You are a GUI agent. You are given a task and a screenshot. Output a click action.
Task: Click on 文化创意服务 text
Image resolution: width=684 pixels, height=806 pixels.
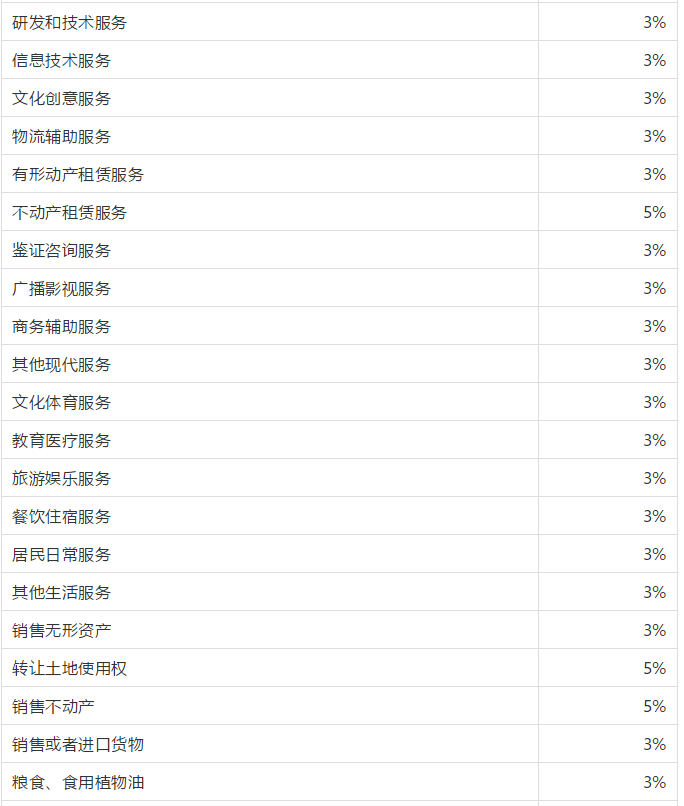pos(62,98)
